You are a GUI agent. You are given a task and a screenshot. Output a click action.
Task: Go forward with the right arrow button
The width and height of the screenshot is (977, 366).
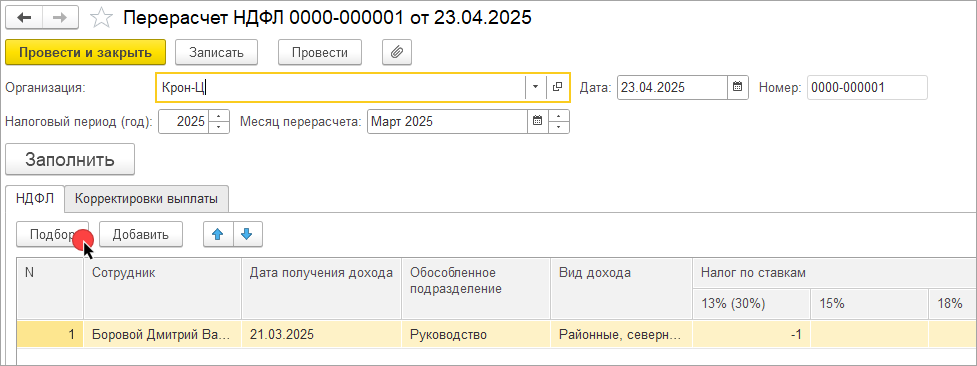click(x=60, y=17)
